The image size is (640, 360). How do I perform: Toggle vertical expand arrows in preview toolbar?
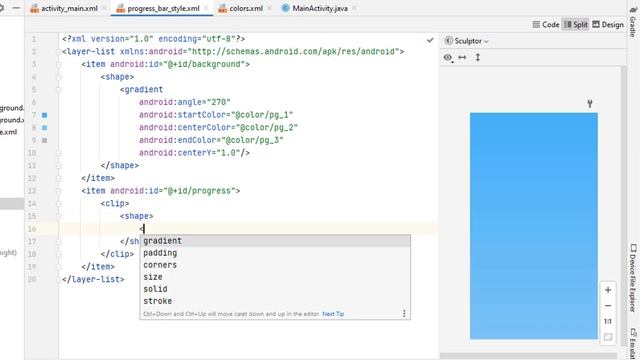click(x=478, y=58)
